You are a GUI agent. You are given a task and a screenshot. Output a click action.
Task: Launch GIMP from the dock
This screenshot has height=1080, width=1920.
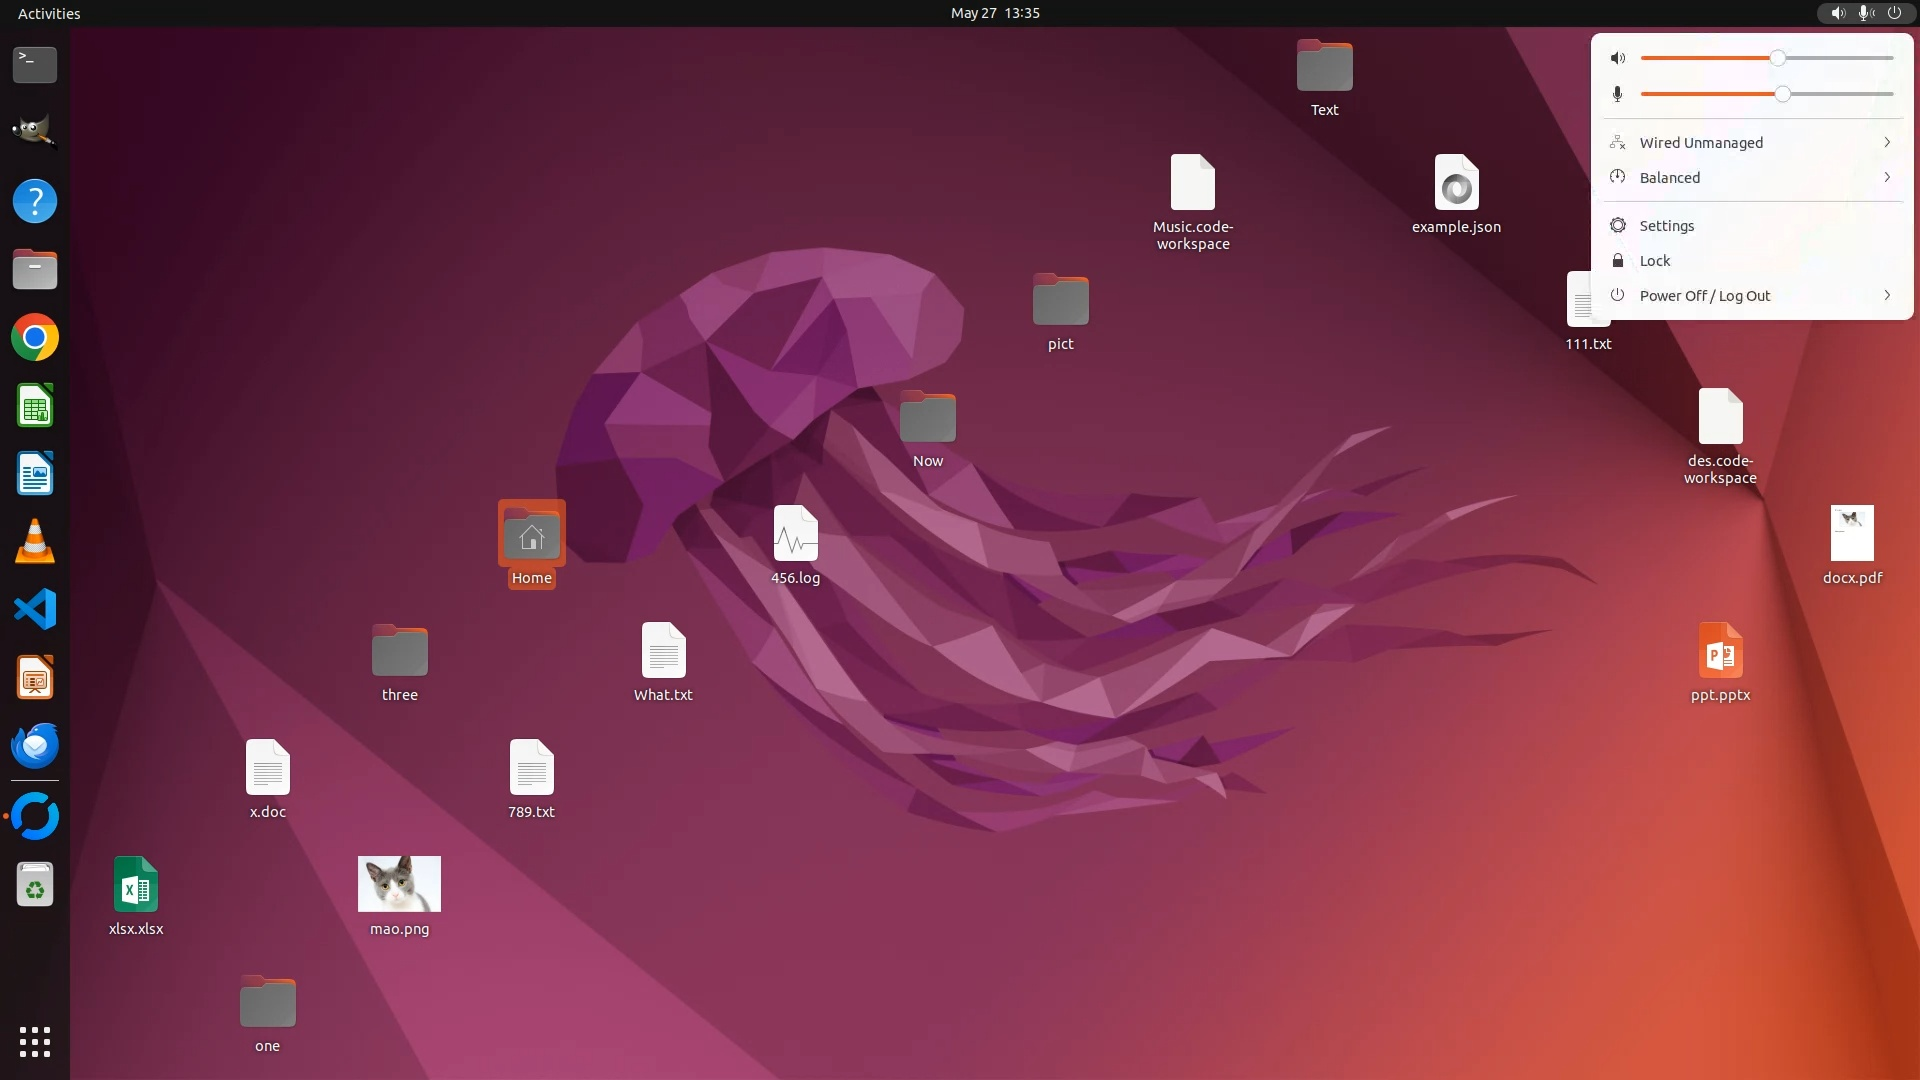point(35,132)
